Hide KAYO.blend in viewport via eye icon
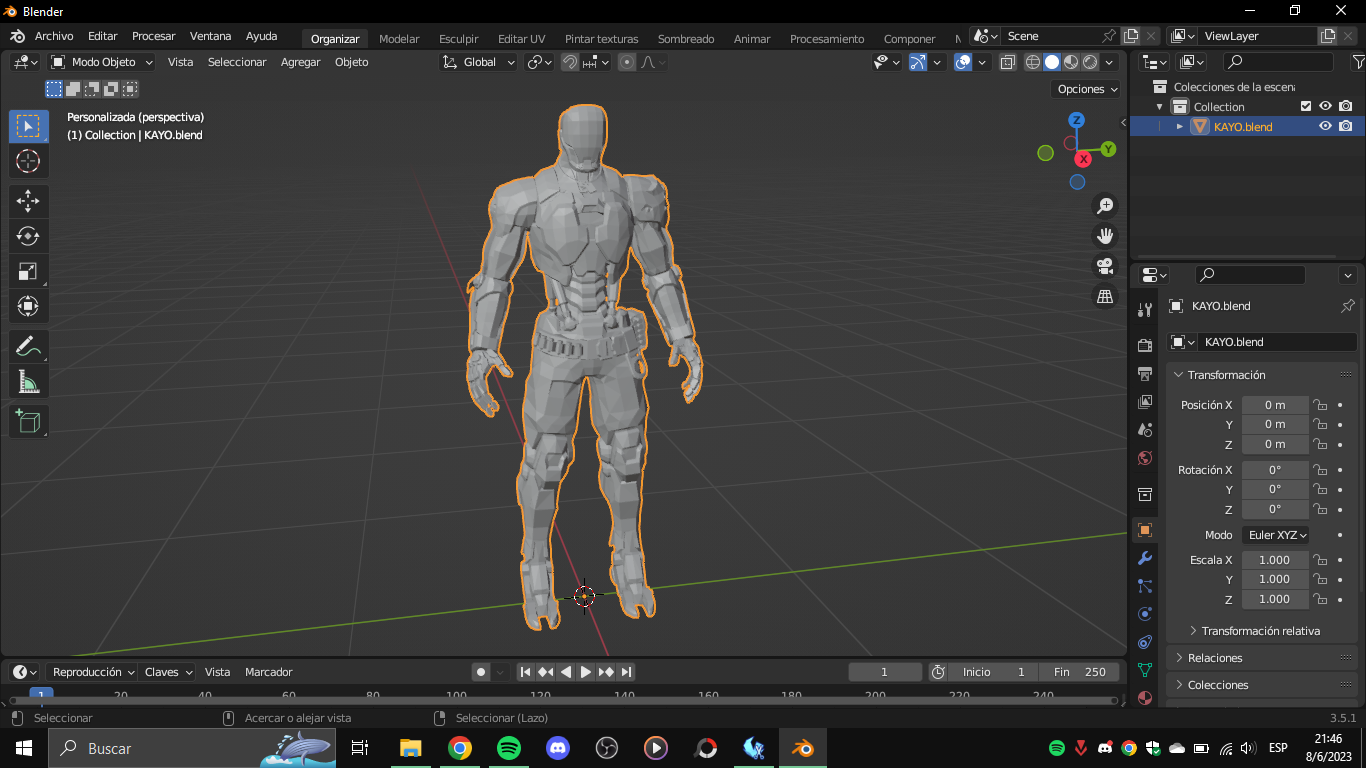This screenshot has width=1366, height=768. coord(1325,126)
